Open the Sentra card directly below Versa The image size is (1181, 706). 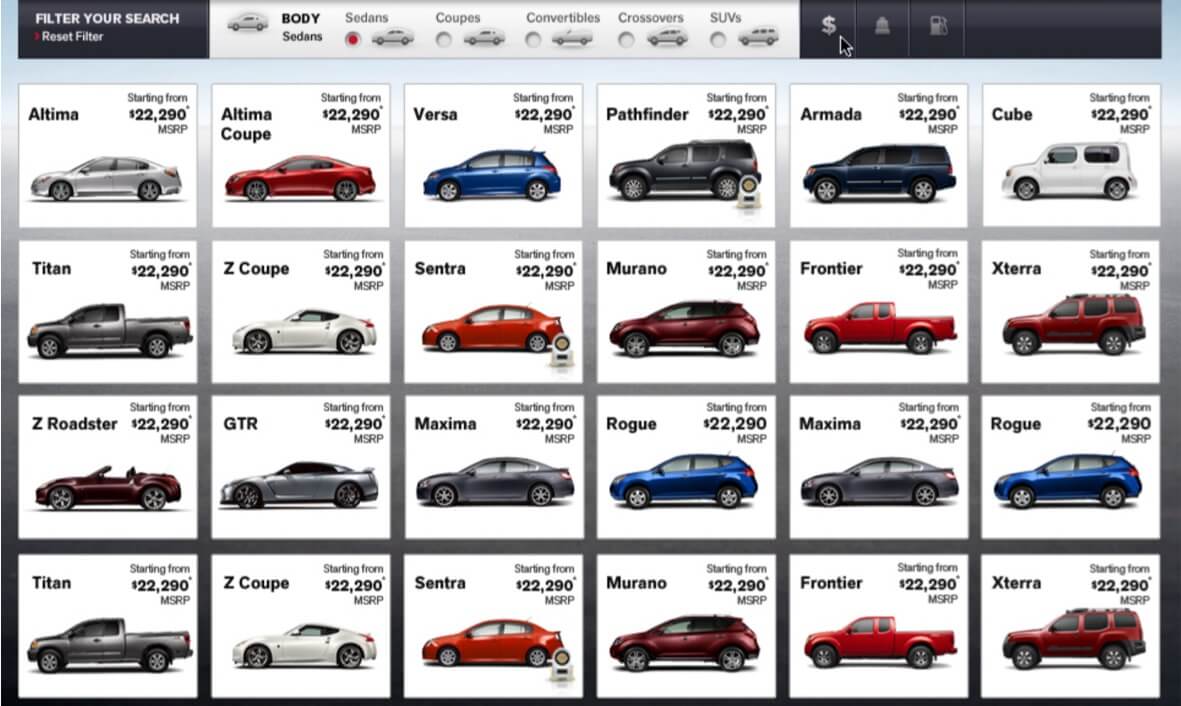click(493, 312)
